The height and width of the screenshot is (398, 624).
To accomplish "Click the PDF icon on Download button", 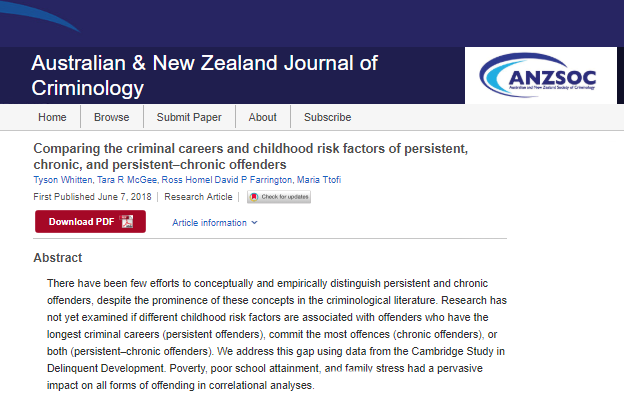I will (x=127, y=221).
